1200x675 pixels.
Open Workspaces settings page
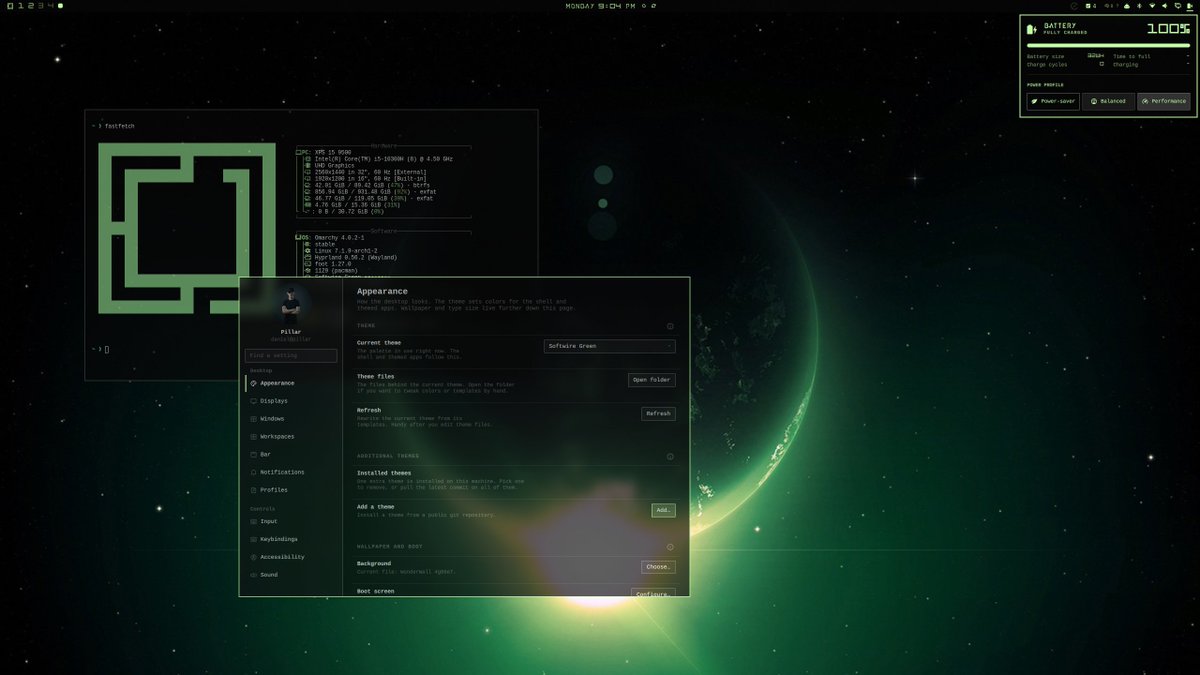click(x=291, y=437)
